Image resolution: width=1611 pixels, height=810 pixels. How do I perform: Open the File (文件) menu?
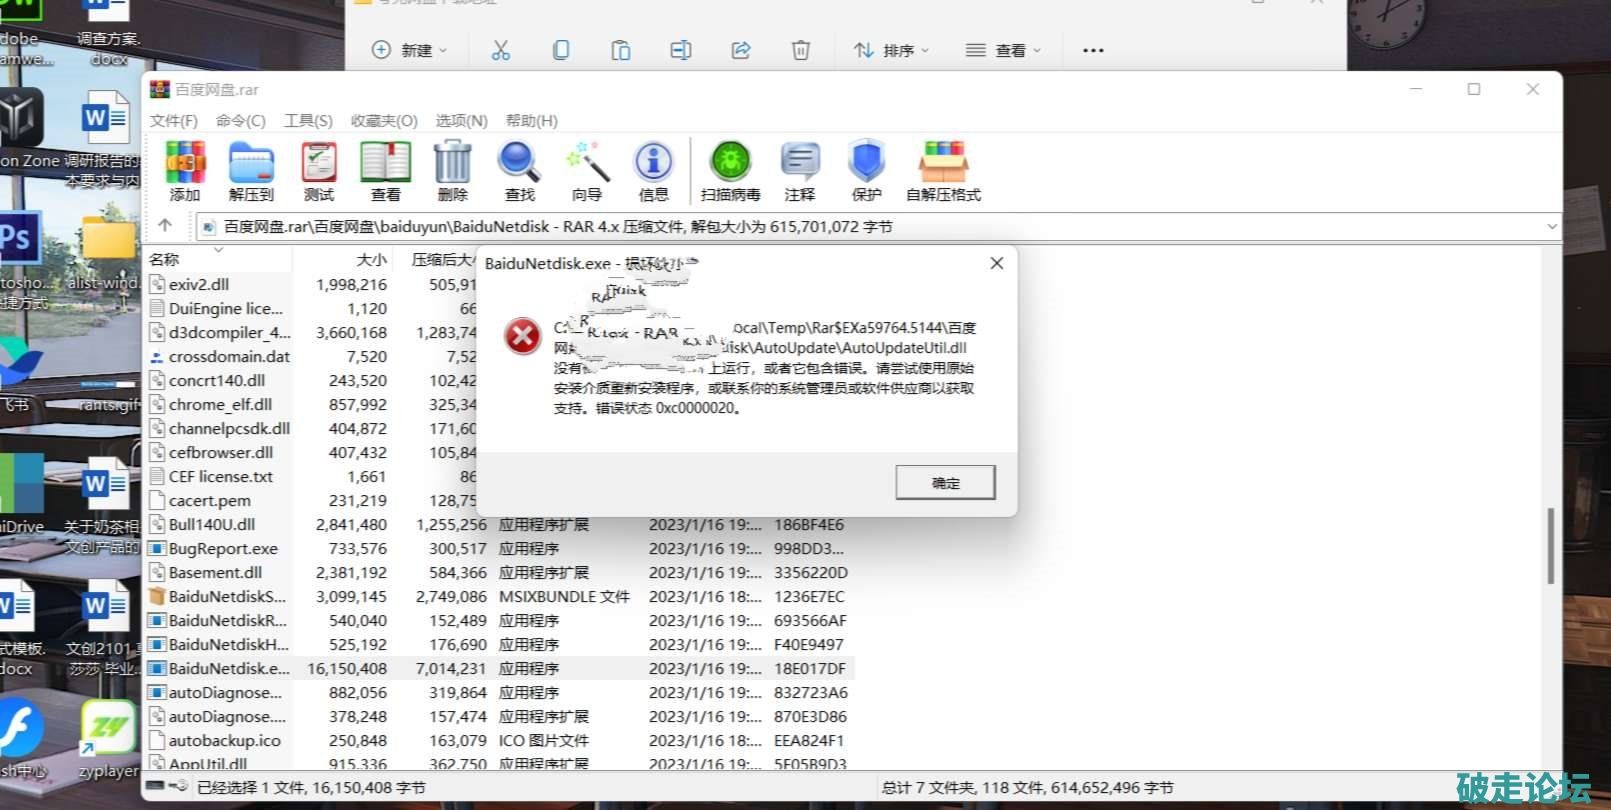174,121
